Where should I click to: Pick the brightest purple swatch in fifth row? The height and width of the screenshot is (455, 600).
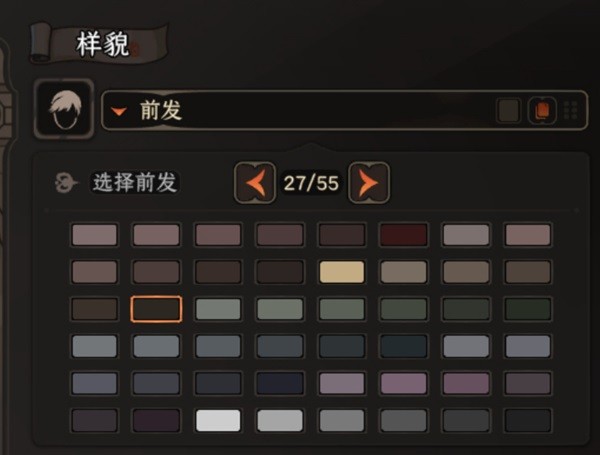coord(404,383)
